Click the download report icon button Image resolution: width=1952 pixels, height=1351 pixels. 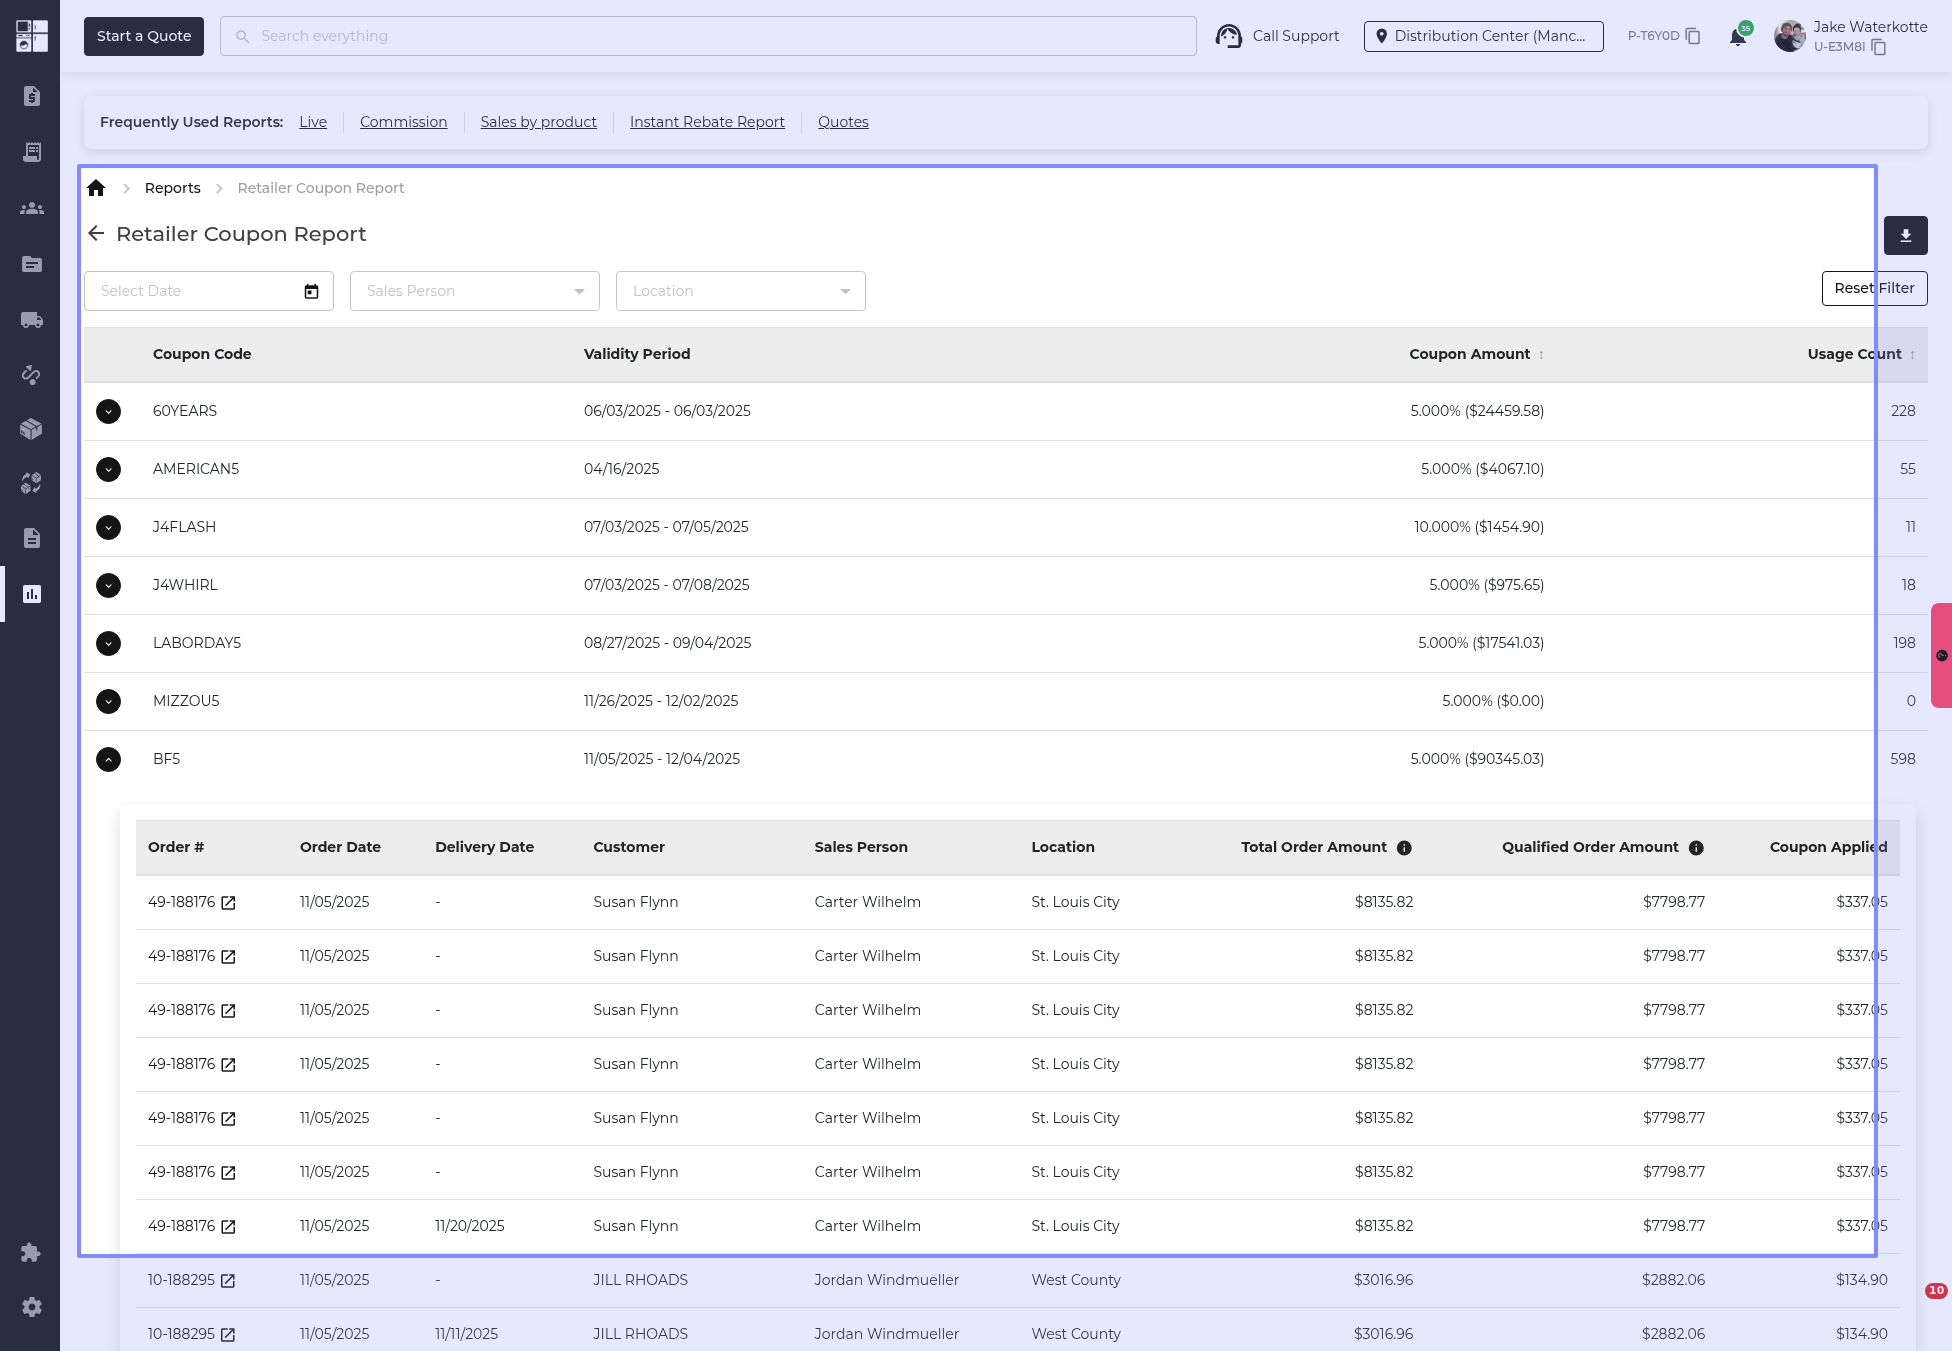(x=1905, y=236)
